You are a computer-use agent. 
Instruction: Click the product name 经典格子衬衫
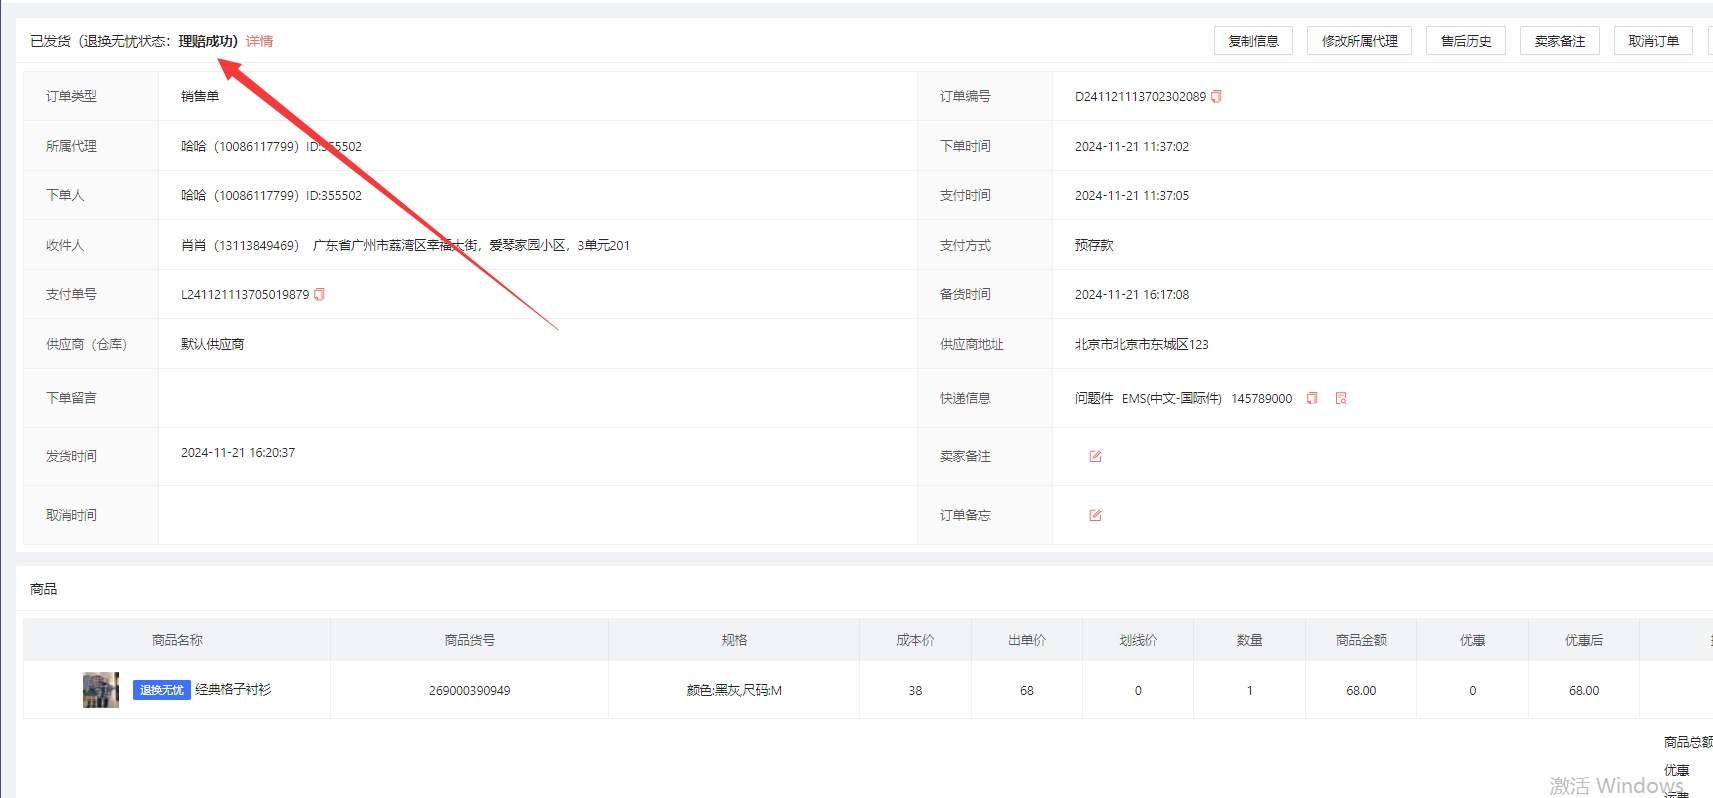(233, 690)
